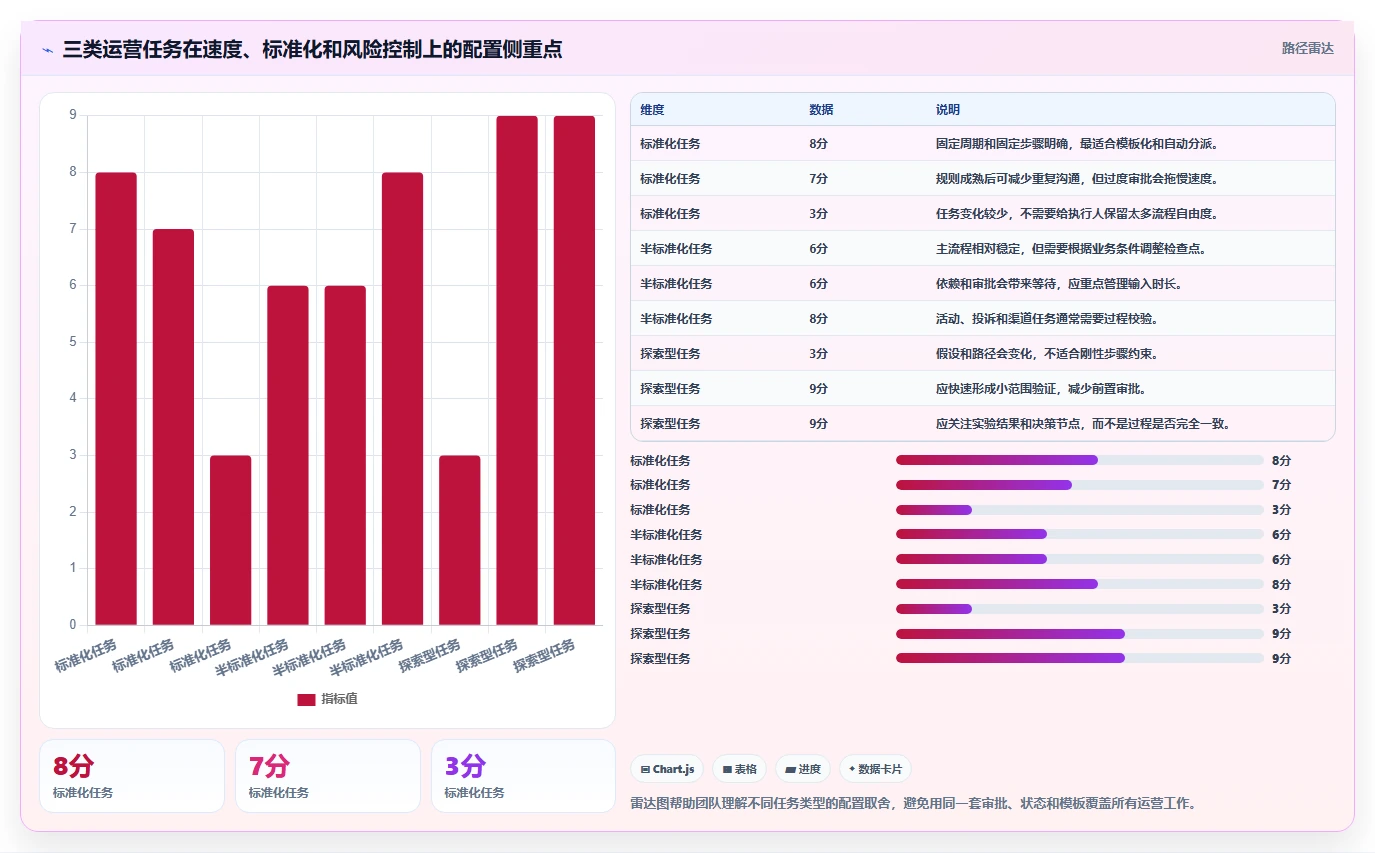Click the 表格 tag pill

[740, 769]
